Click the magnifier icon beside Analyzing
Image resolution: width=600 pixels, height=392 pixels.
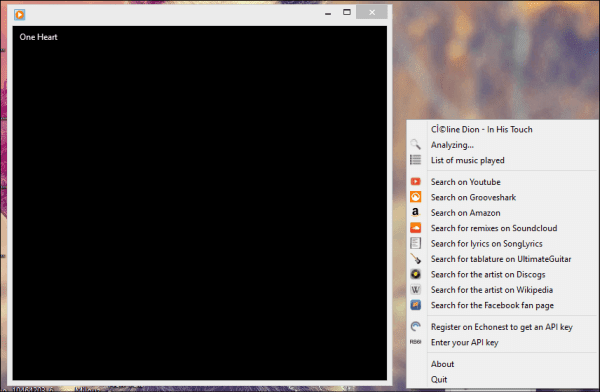point(416,144)
